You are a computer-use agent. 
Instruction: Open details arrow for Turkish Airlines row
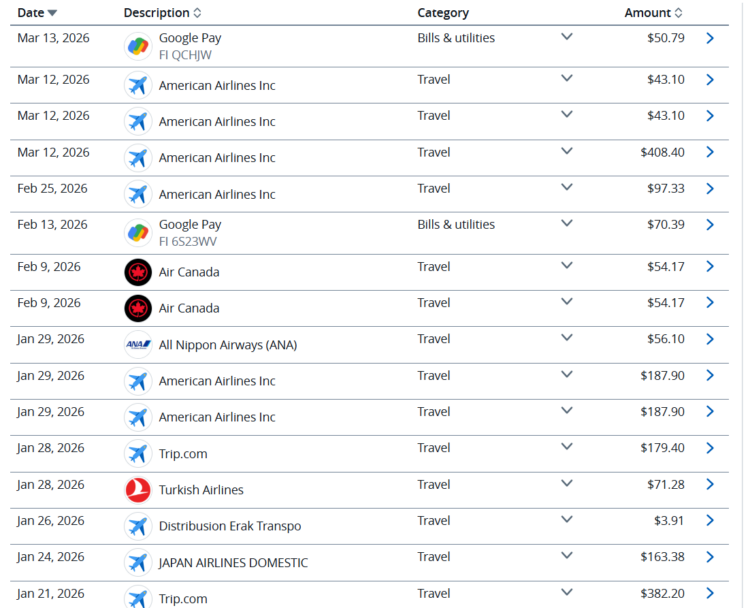[x=710, y=485]
